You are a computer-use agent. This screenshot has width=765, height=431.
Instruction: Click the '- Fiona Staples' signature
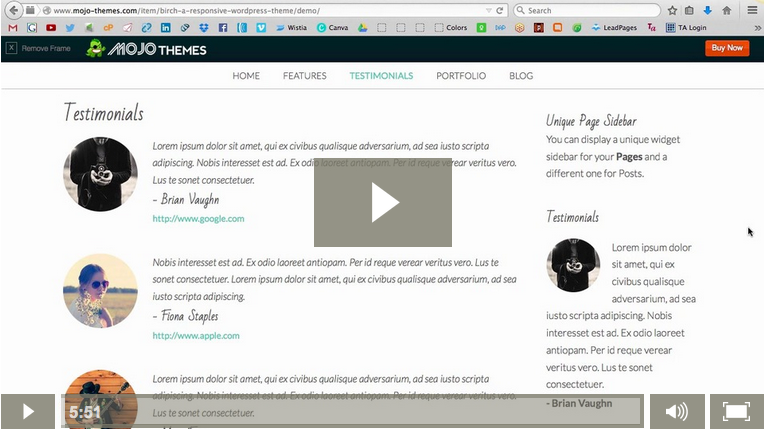185,316
